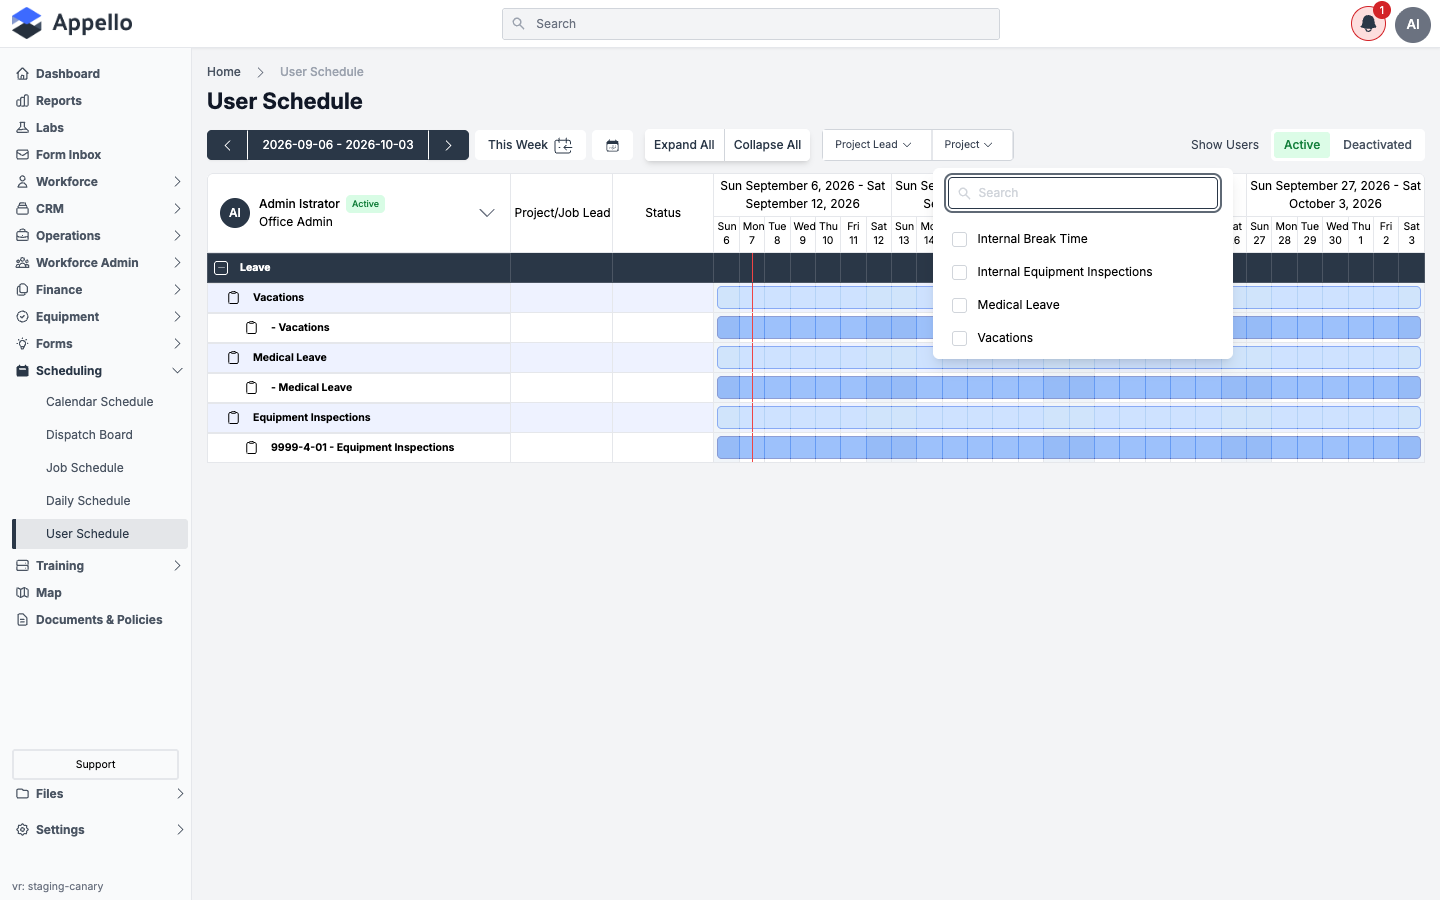Go to next date range arrow
1440x918 pixels.
coord(449,145)
